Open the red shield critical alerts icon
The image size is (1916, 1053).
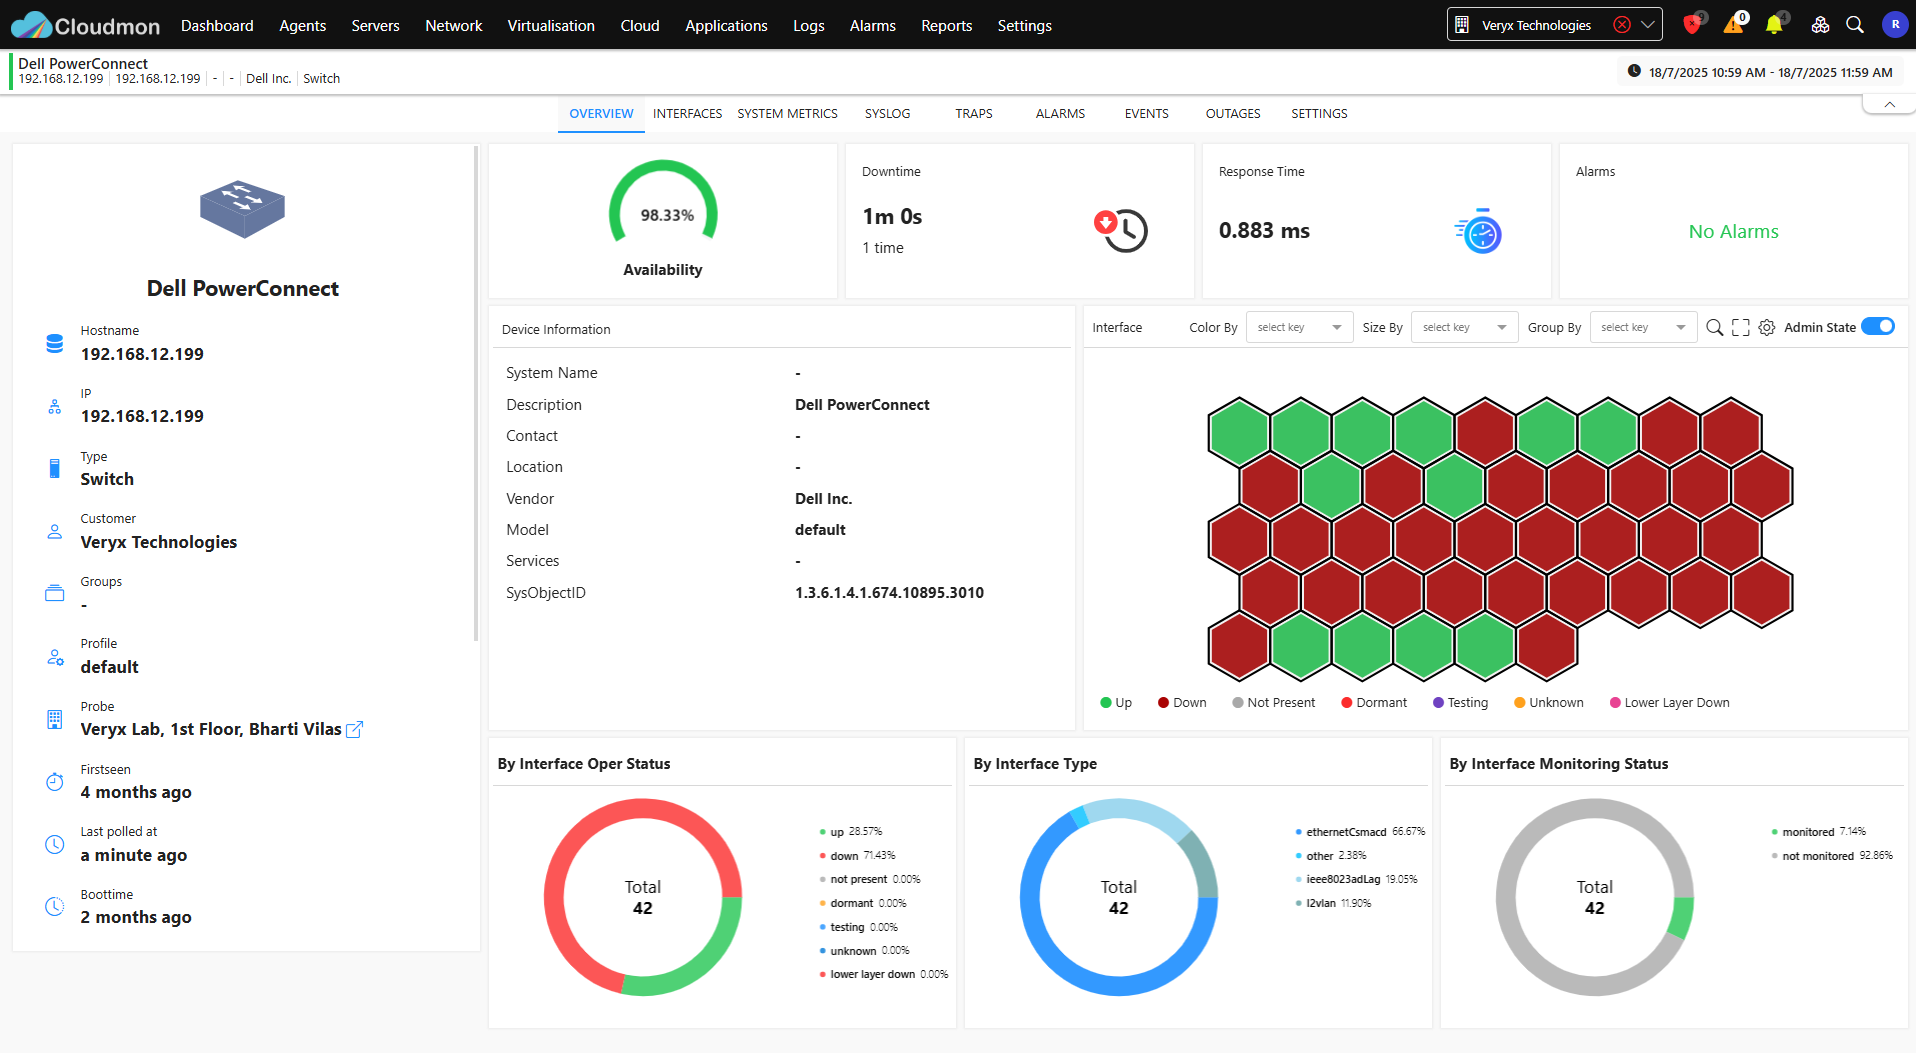(x=1692, y=24)
